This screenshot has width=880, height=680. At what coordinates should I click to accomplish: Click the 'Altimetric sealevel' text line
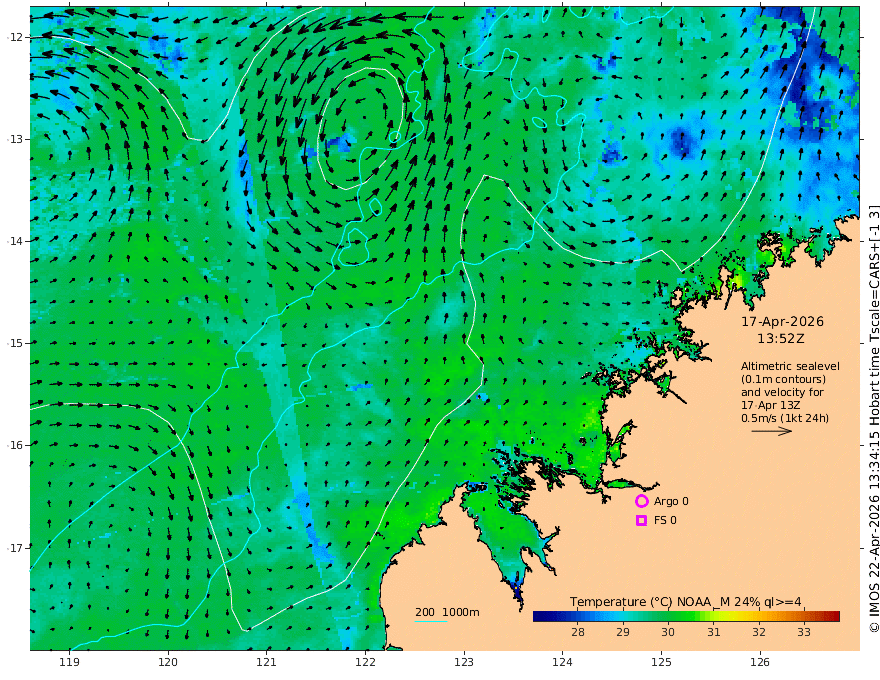click(x=790, y=366)
